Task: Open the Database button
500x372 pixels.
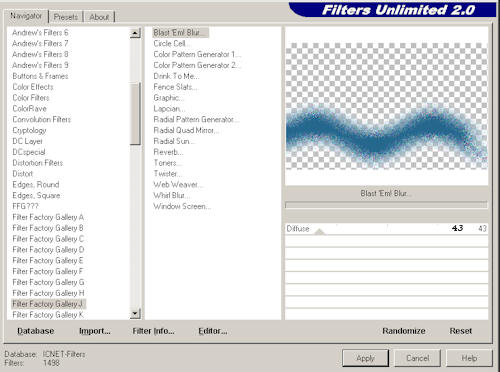Action: point(36,331)
